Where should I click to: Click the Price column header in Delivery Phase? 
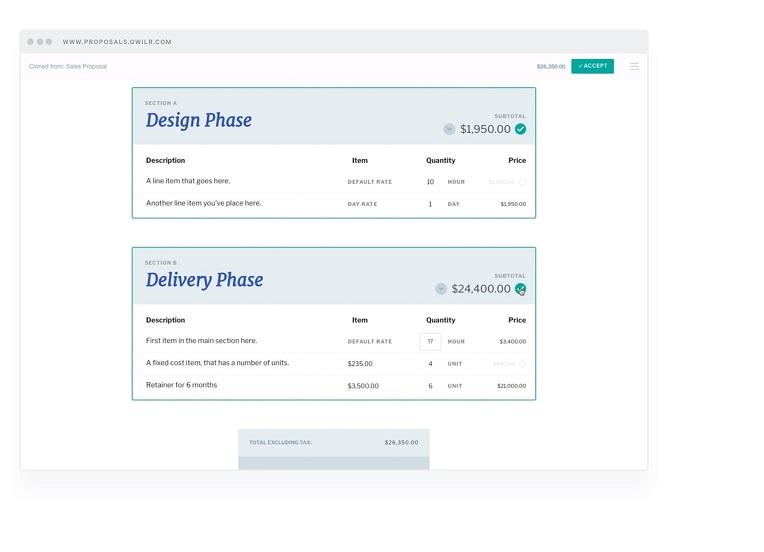click(517, 320)
